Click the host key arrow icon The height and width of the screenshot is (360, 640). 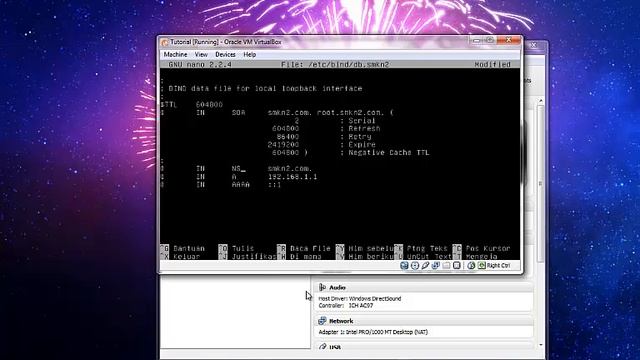[x=482, y=265]
